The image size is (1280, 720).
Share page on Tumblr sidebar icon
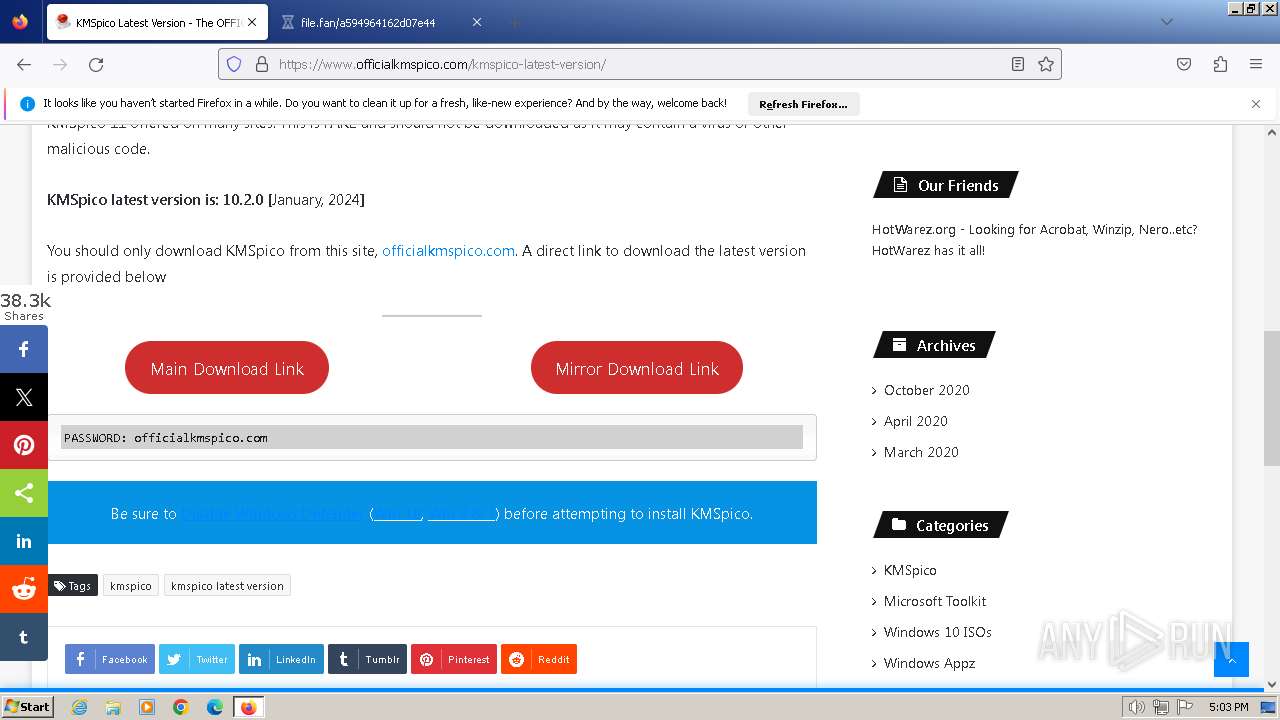click(24, 637)
